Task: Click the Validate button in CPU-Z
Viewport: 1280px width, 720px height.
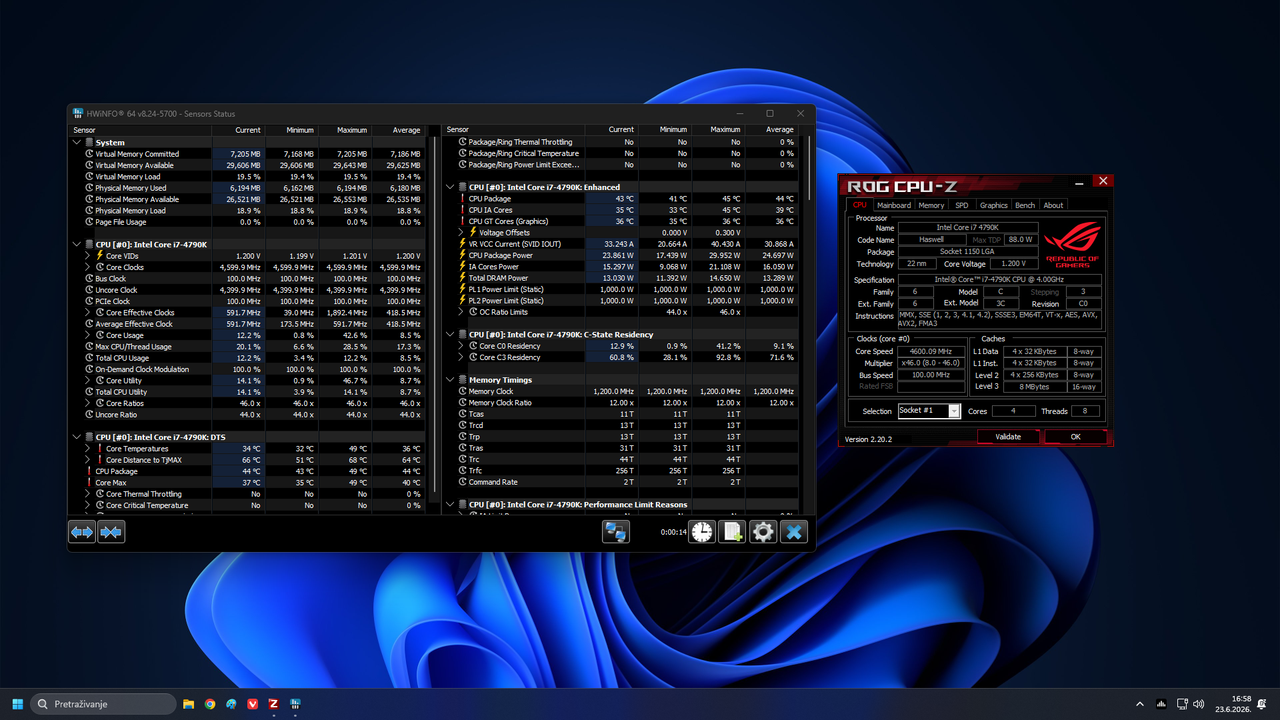Action: 1008,437
